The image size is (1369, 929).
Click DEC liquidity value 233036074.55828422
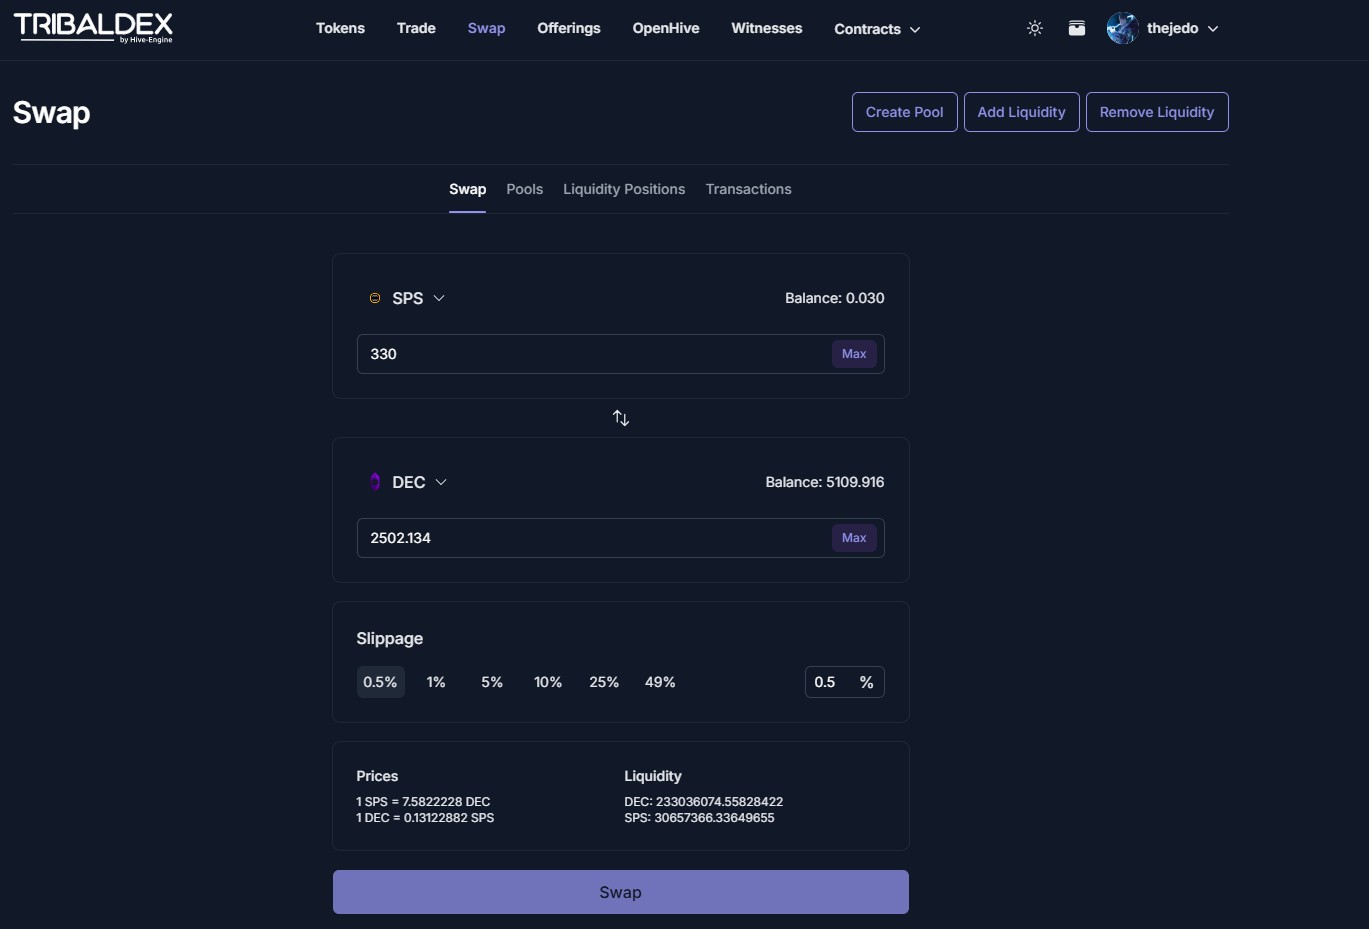(x=704, y=802)
